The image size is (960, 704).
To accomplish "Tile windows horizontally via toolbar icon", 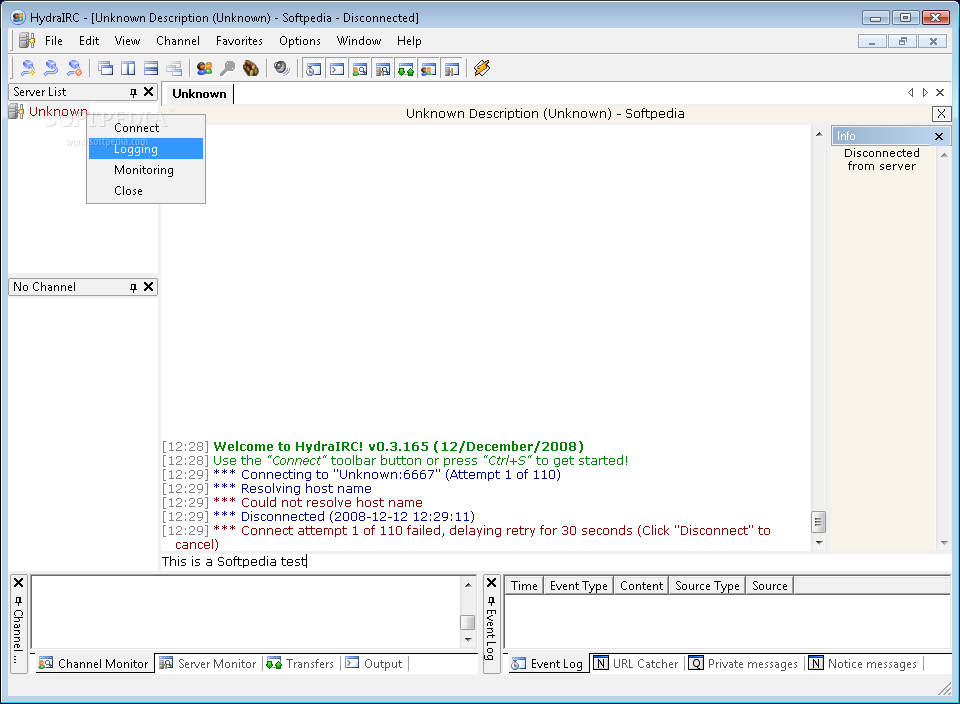I will pyautogui.click(x=151, y=68).
